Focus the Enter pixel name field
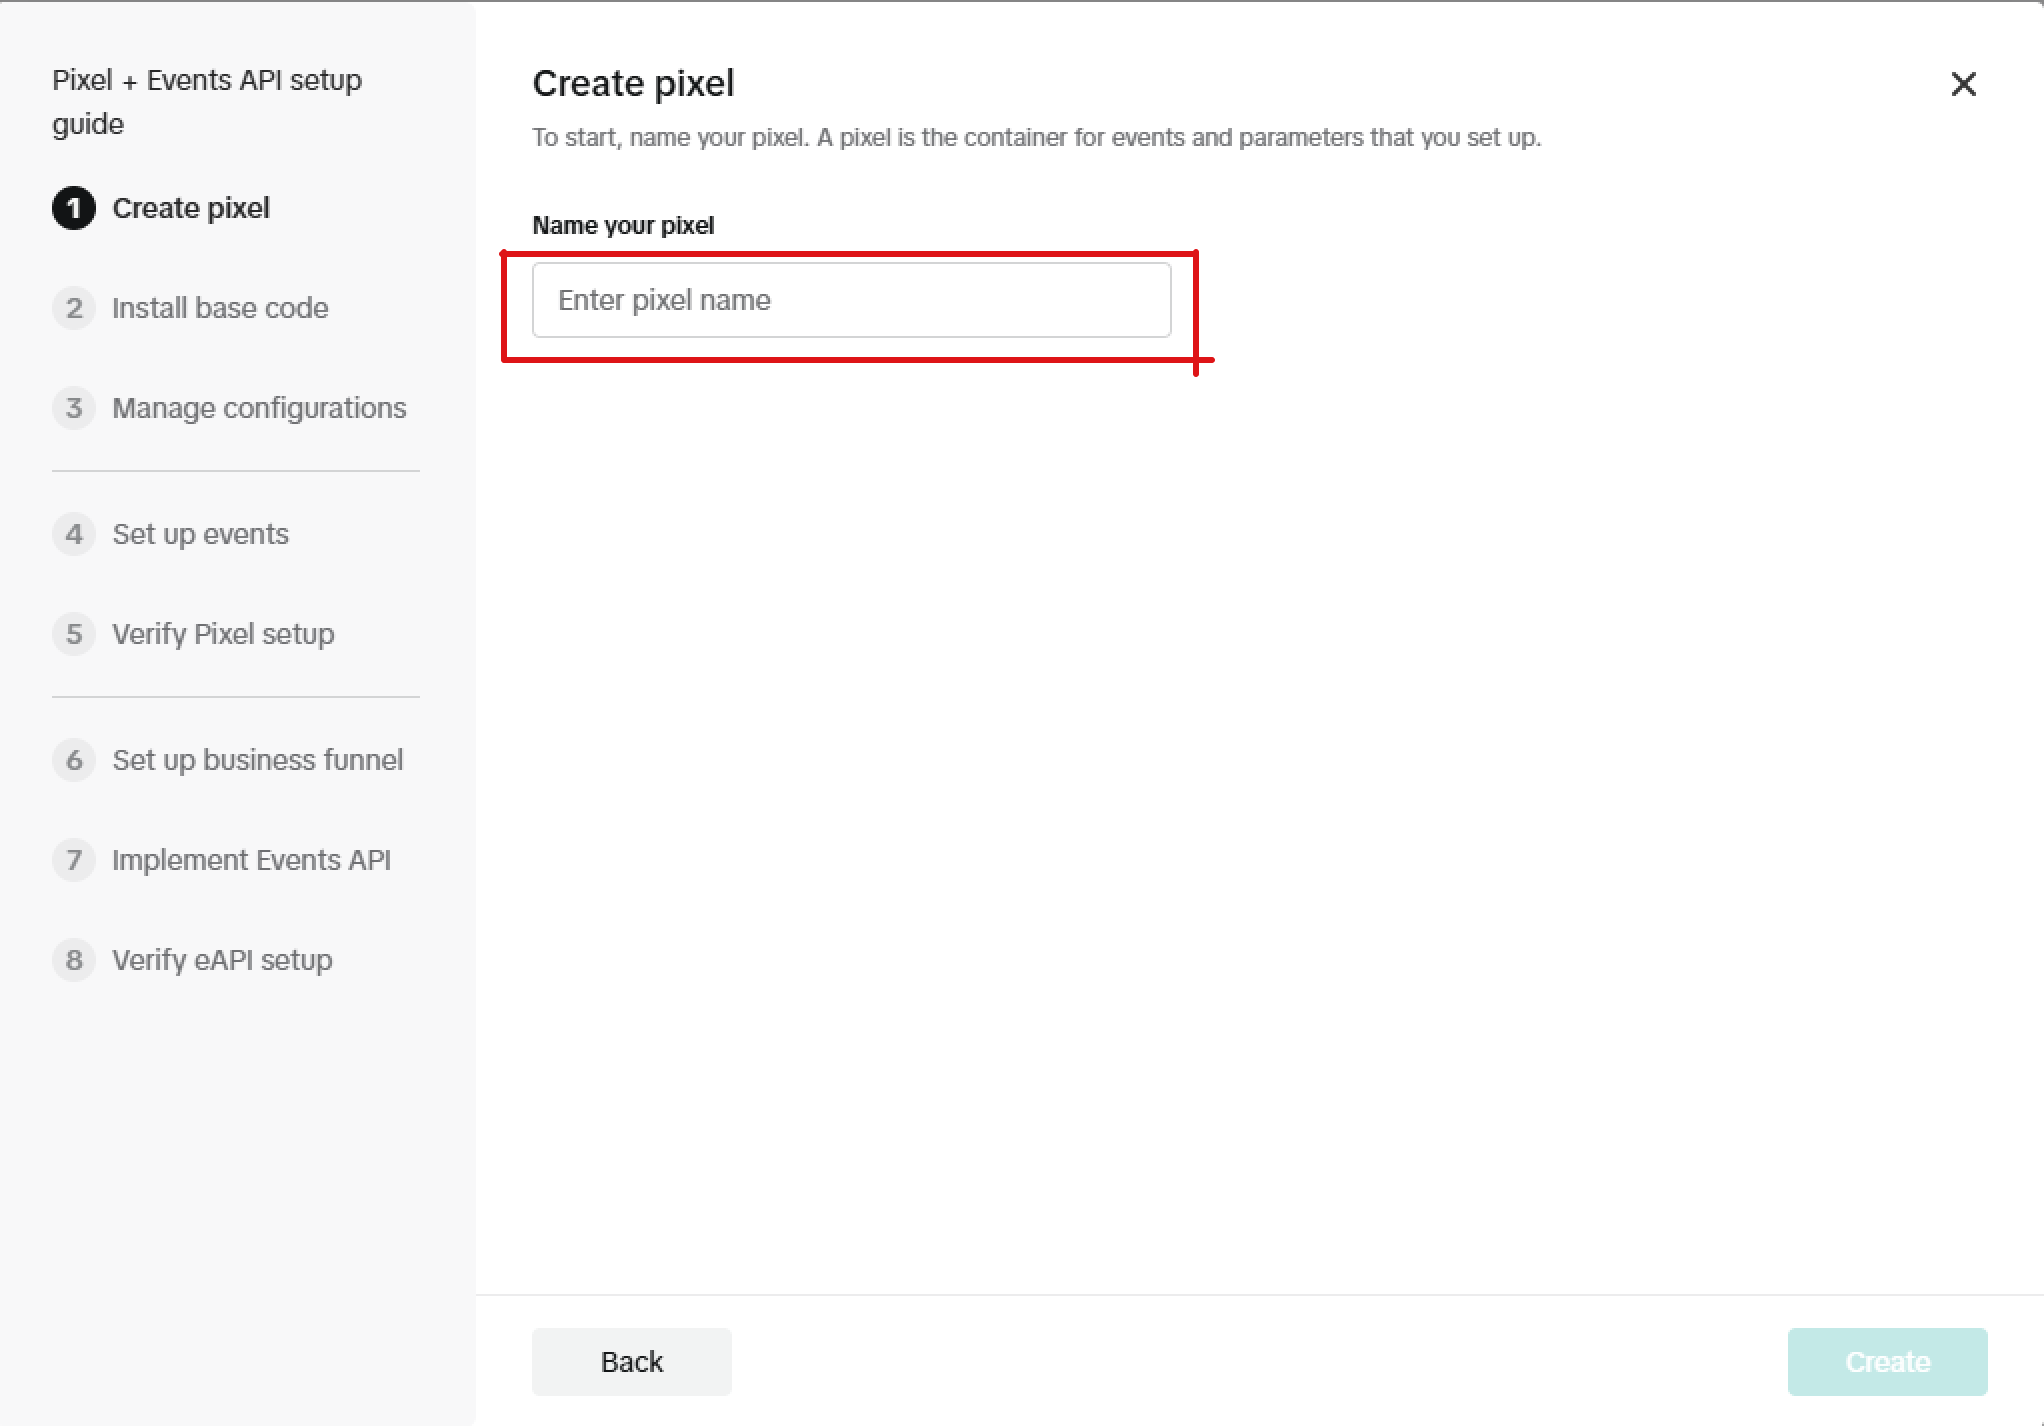Screen dimensions: 2044x1426 (x=851, y=300)
